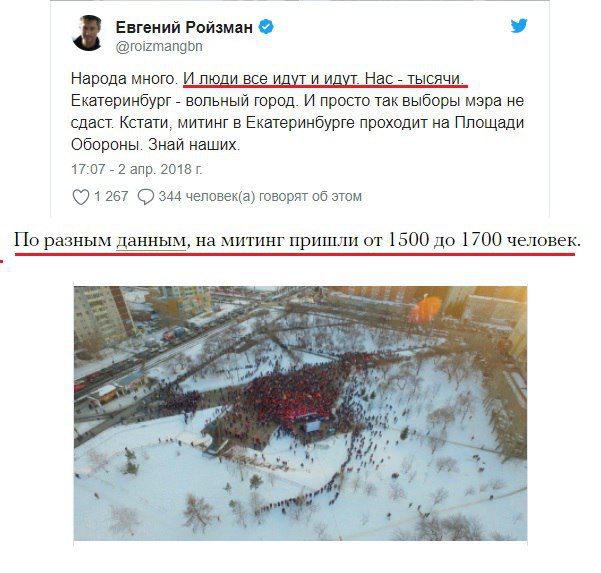Open the @roizmangbn handle link
Screen dimensions: 601x573
159,46
